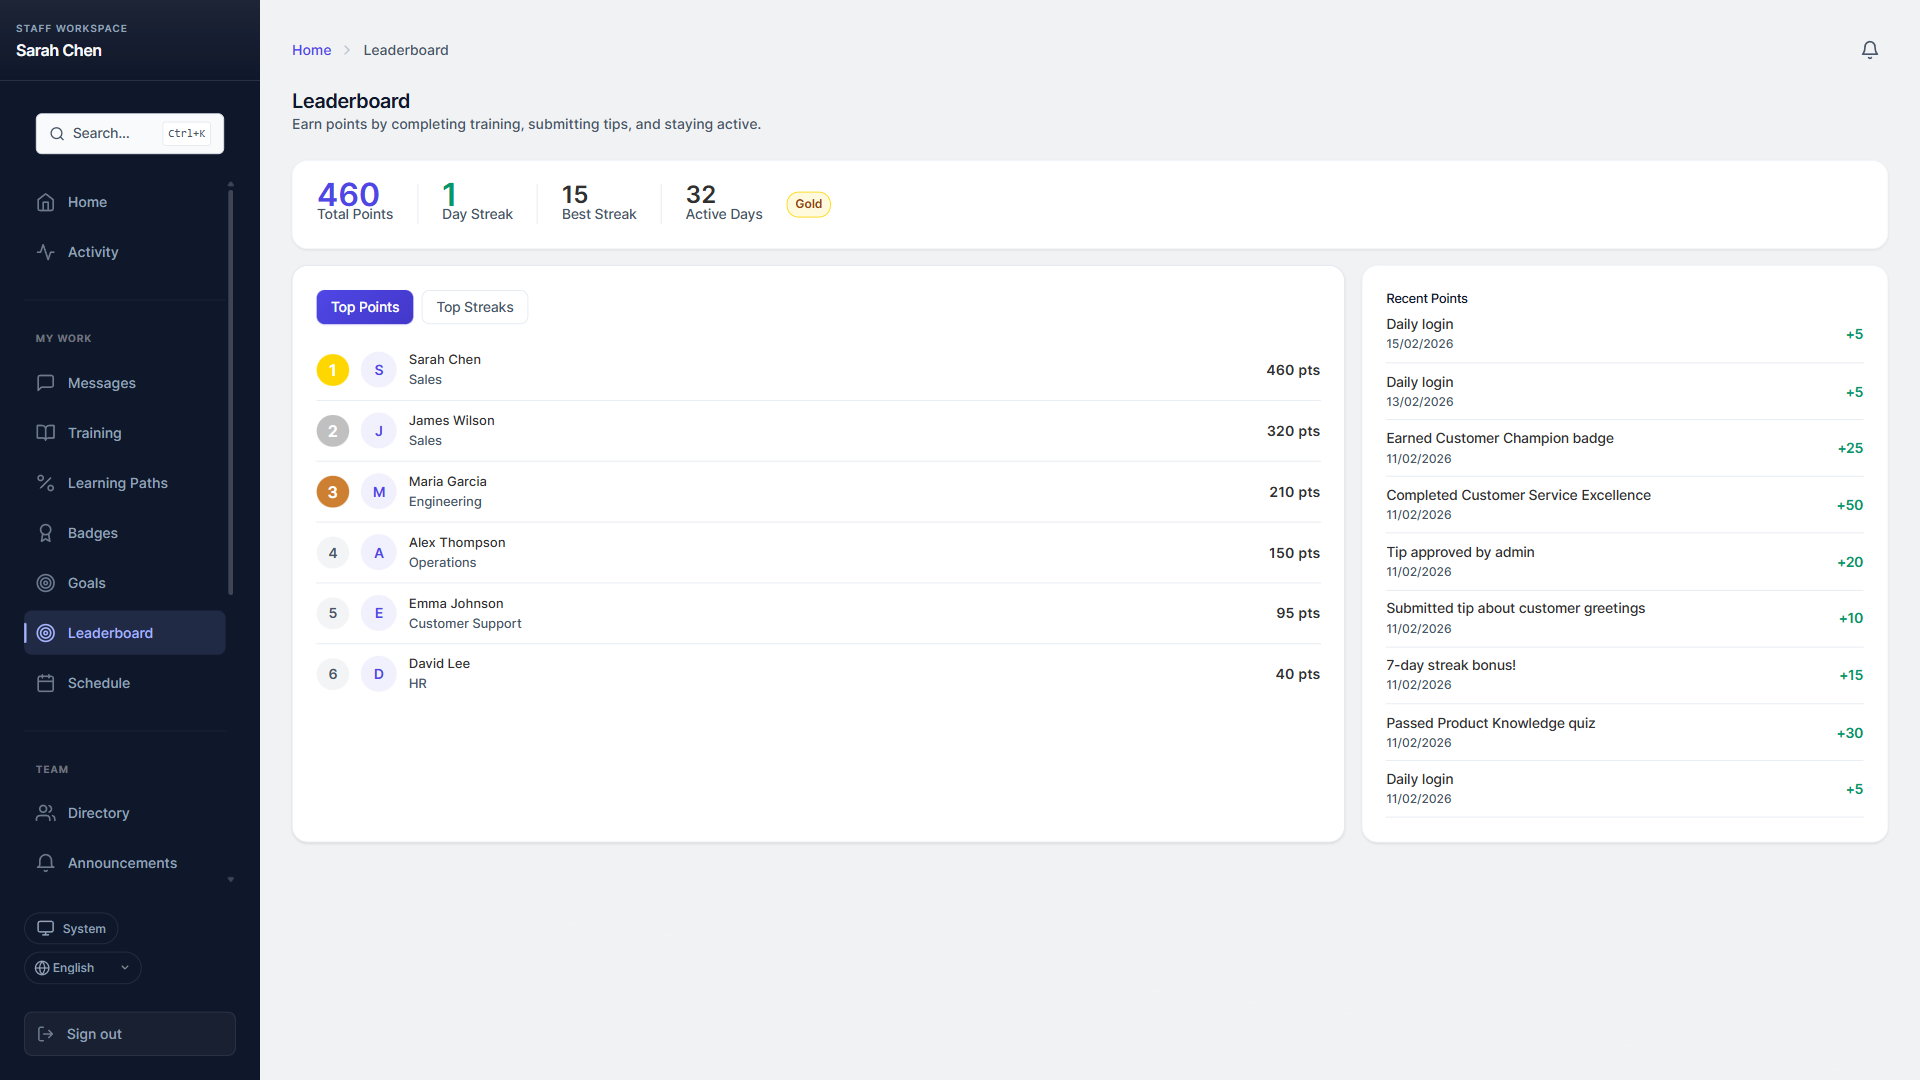
Task: Follow the Home breadcrumb link
Action: click(311, 50)
